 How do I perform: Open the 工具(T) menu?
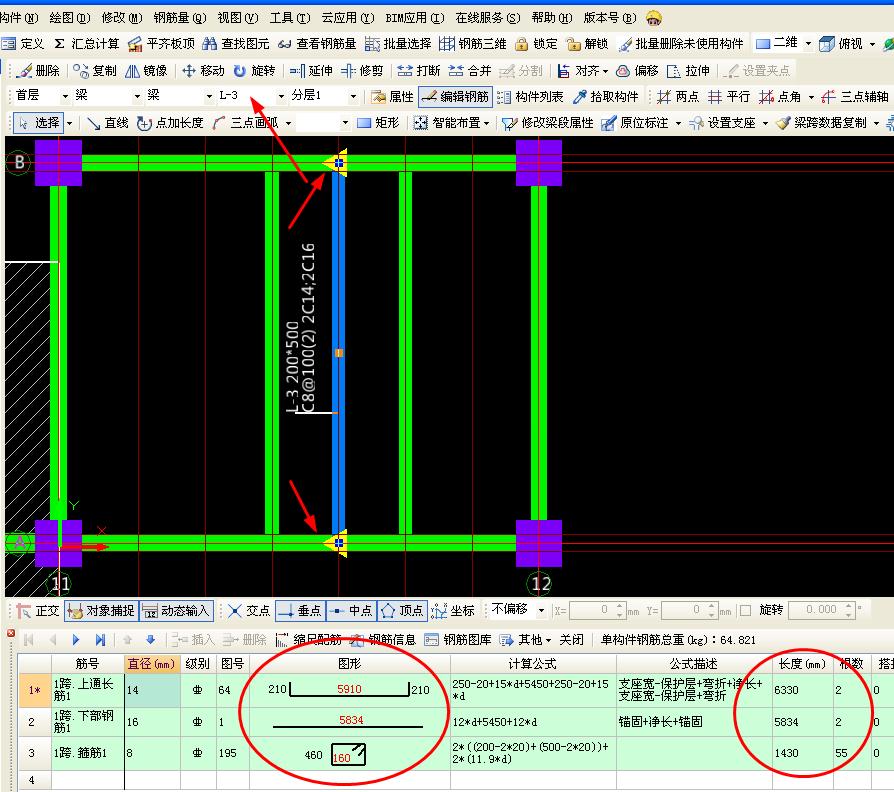point(290,18)
